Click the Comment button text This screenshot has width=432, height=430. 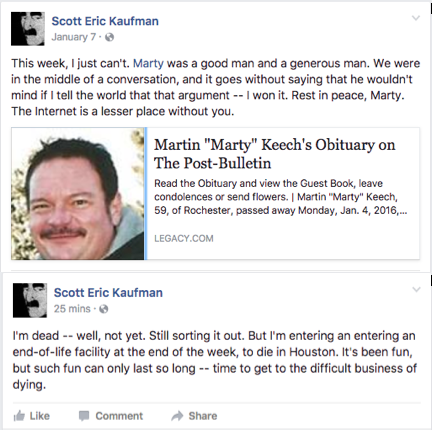coord(119,416)
